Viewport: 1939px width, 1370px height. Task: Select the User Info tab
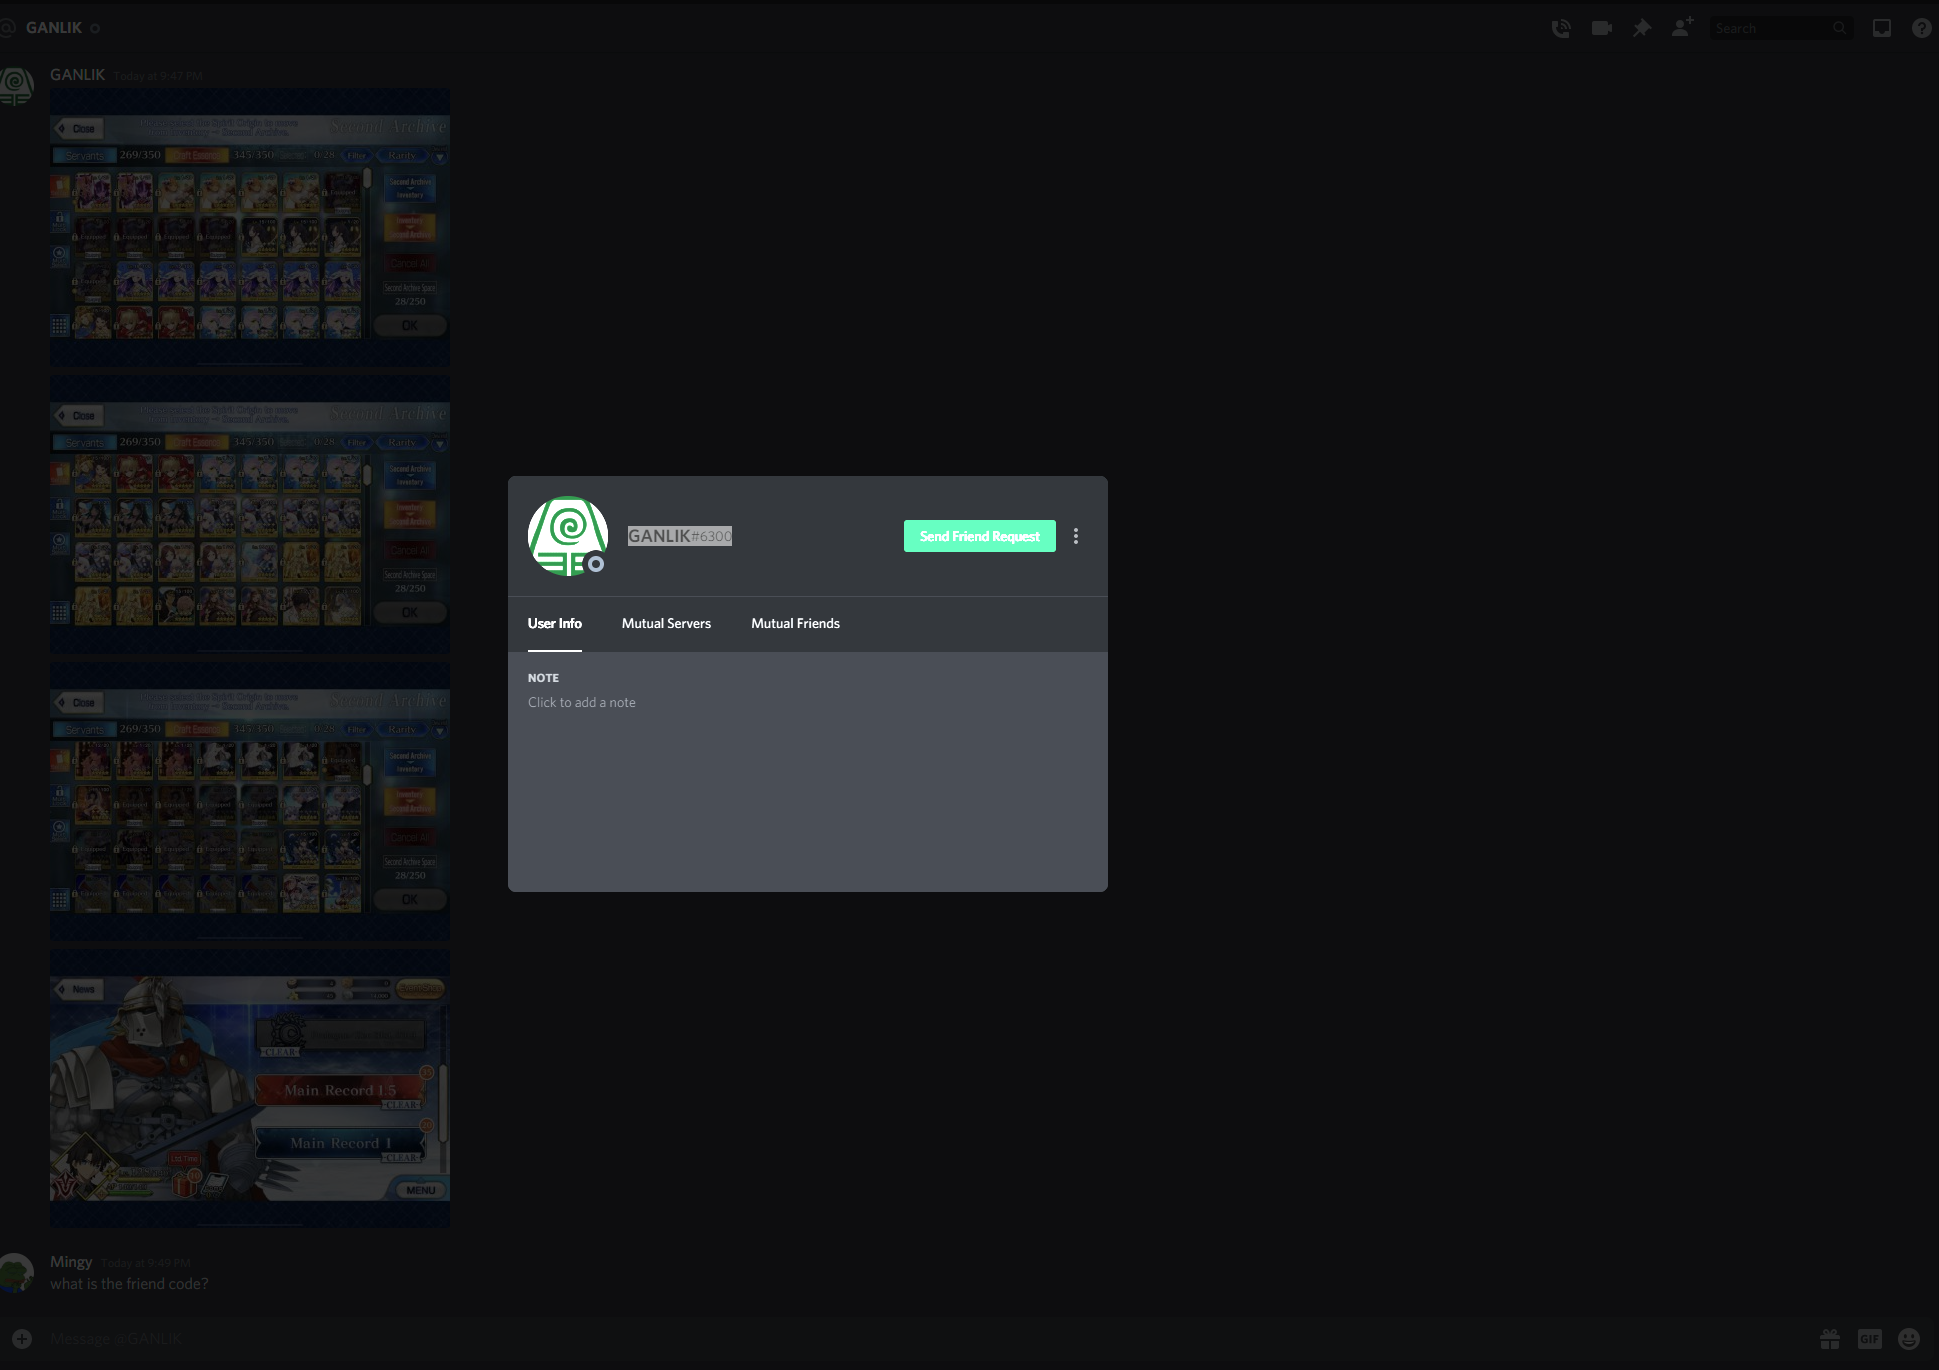click(x=554, y=623)
